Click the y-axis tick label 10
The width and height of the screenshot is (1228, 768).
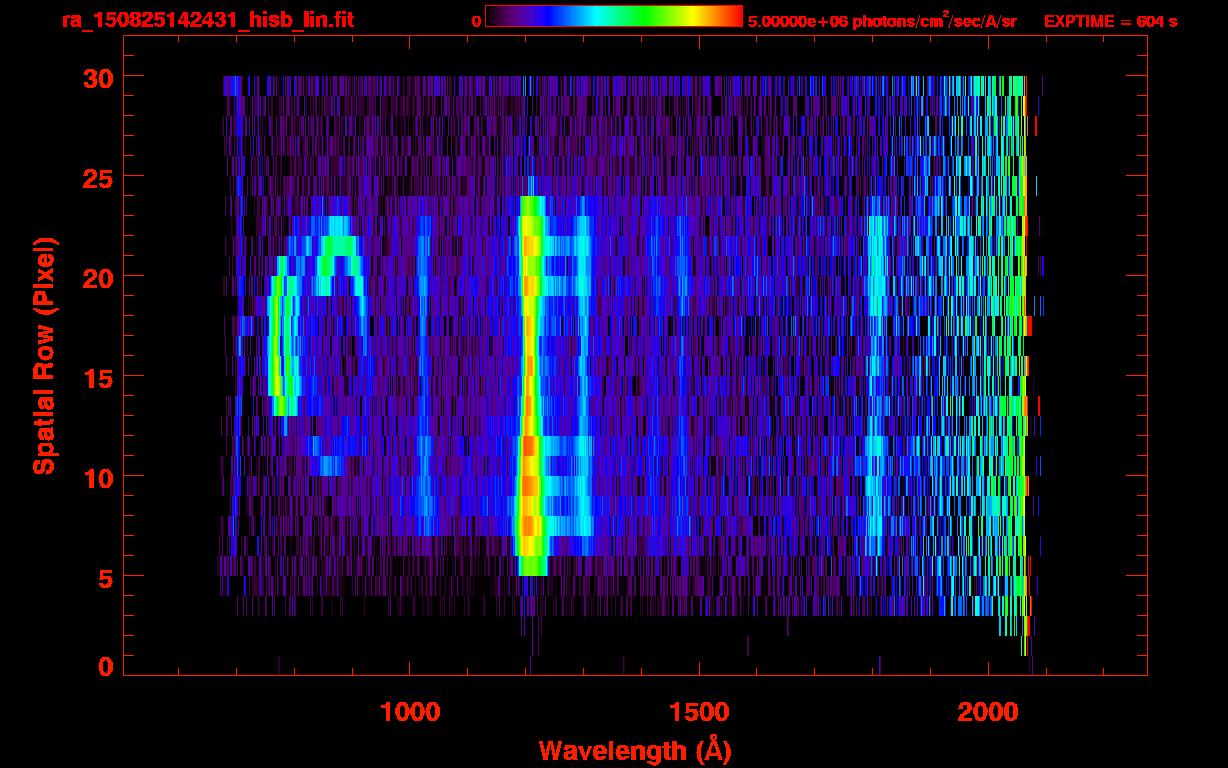pyautogui.click(x=100, y=477)
